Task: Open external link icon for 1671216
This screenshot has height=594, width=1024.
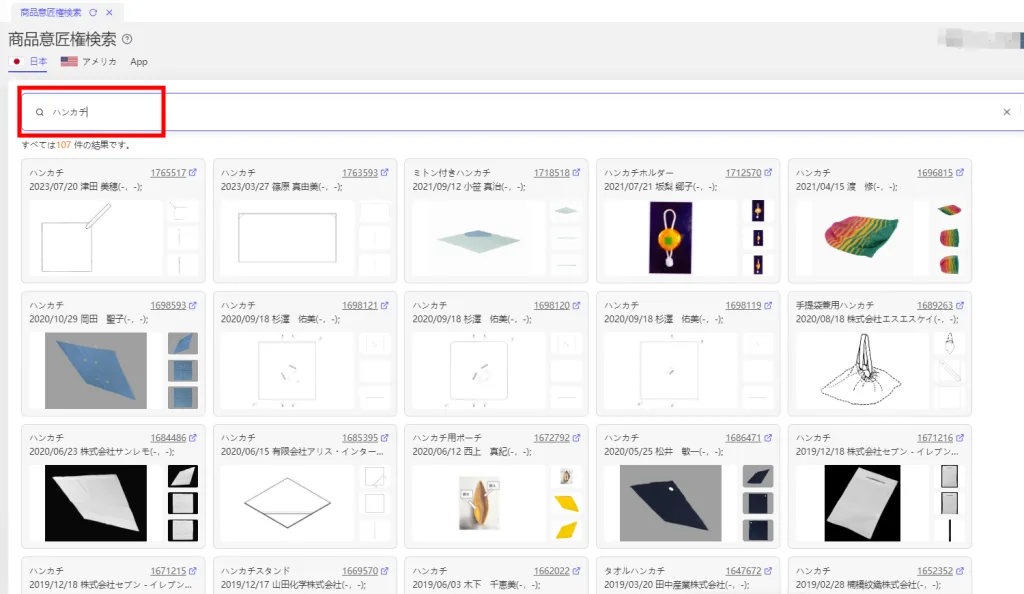Action: 959,438
